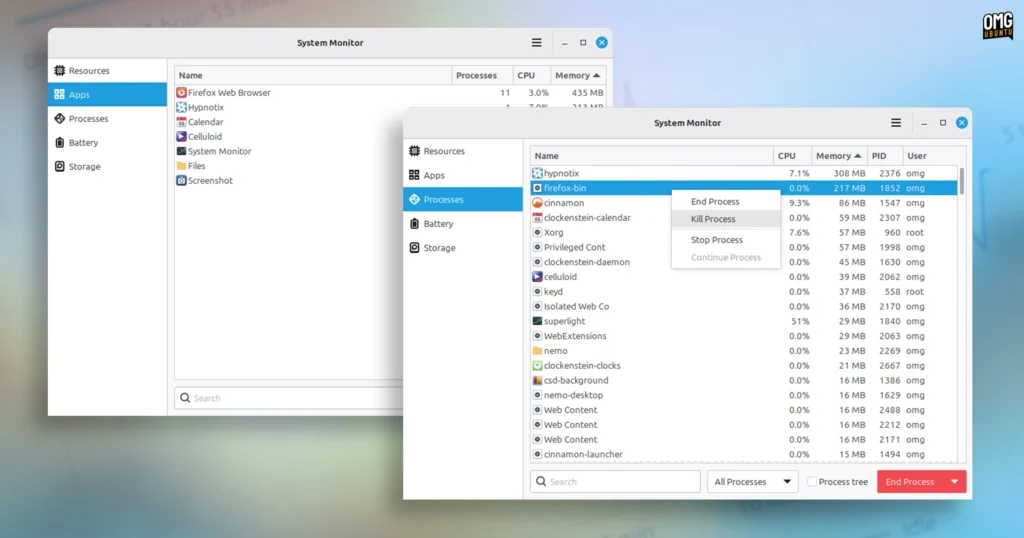Open hamburger menu in front System Monitor window
The height and width of the screenshot is (538, 1024).
pos(896,123)
